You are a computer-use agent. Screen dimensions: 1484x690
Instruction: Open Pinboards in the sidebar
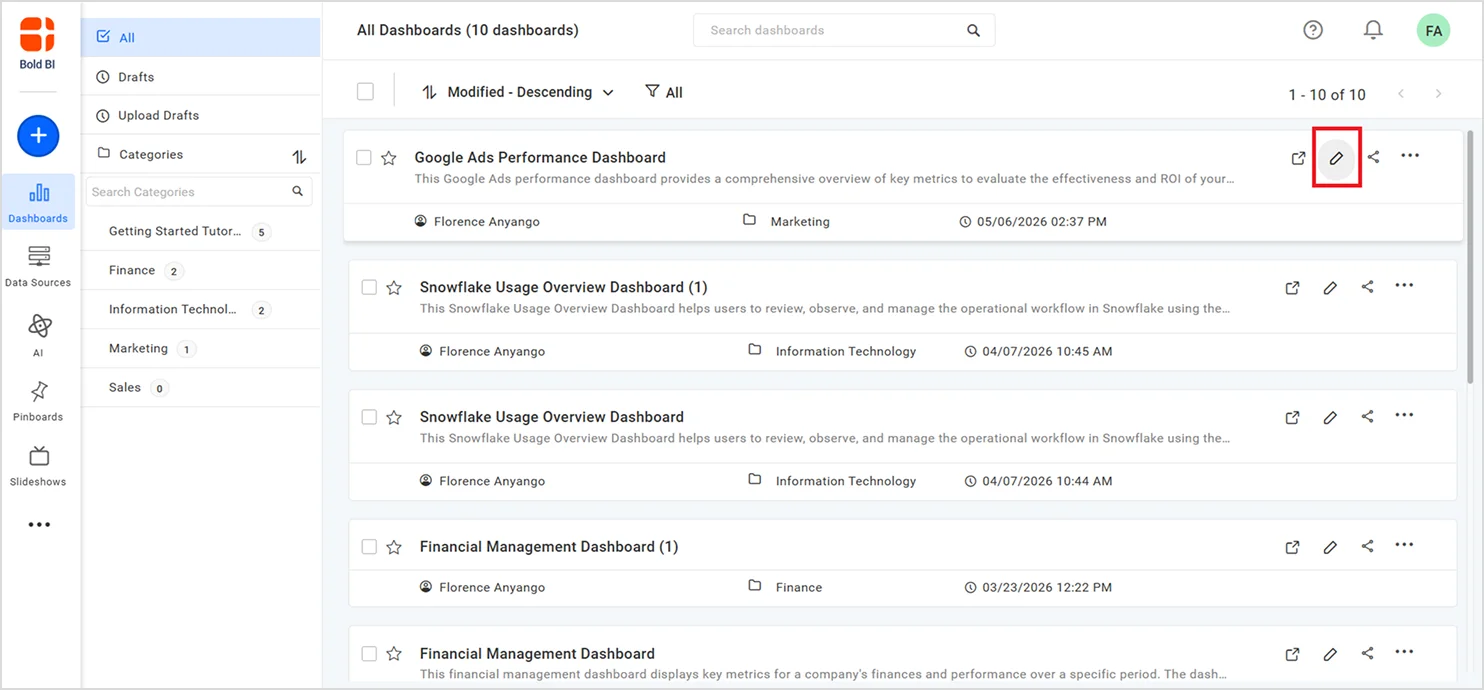point(38,401)
